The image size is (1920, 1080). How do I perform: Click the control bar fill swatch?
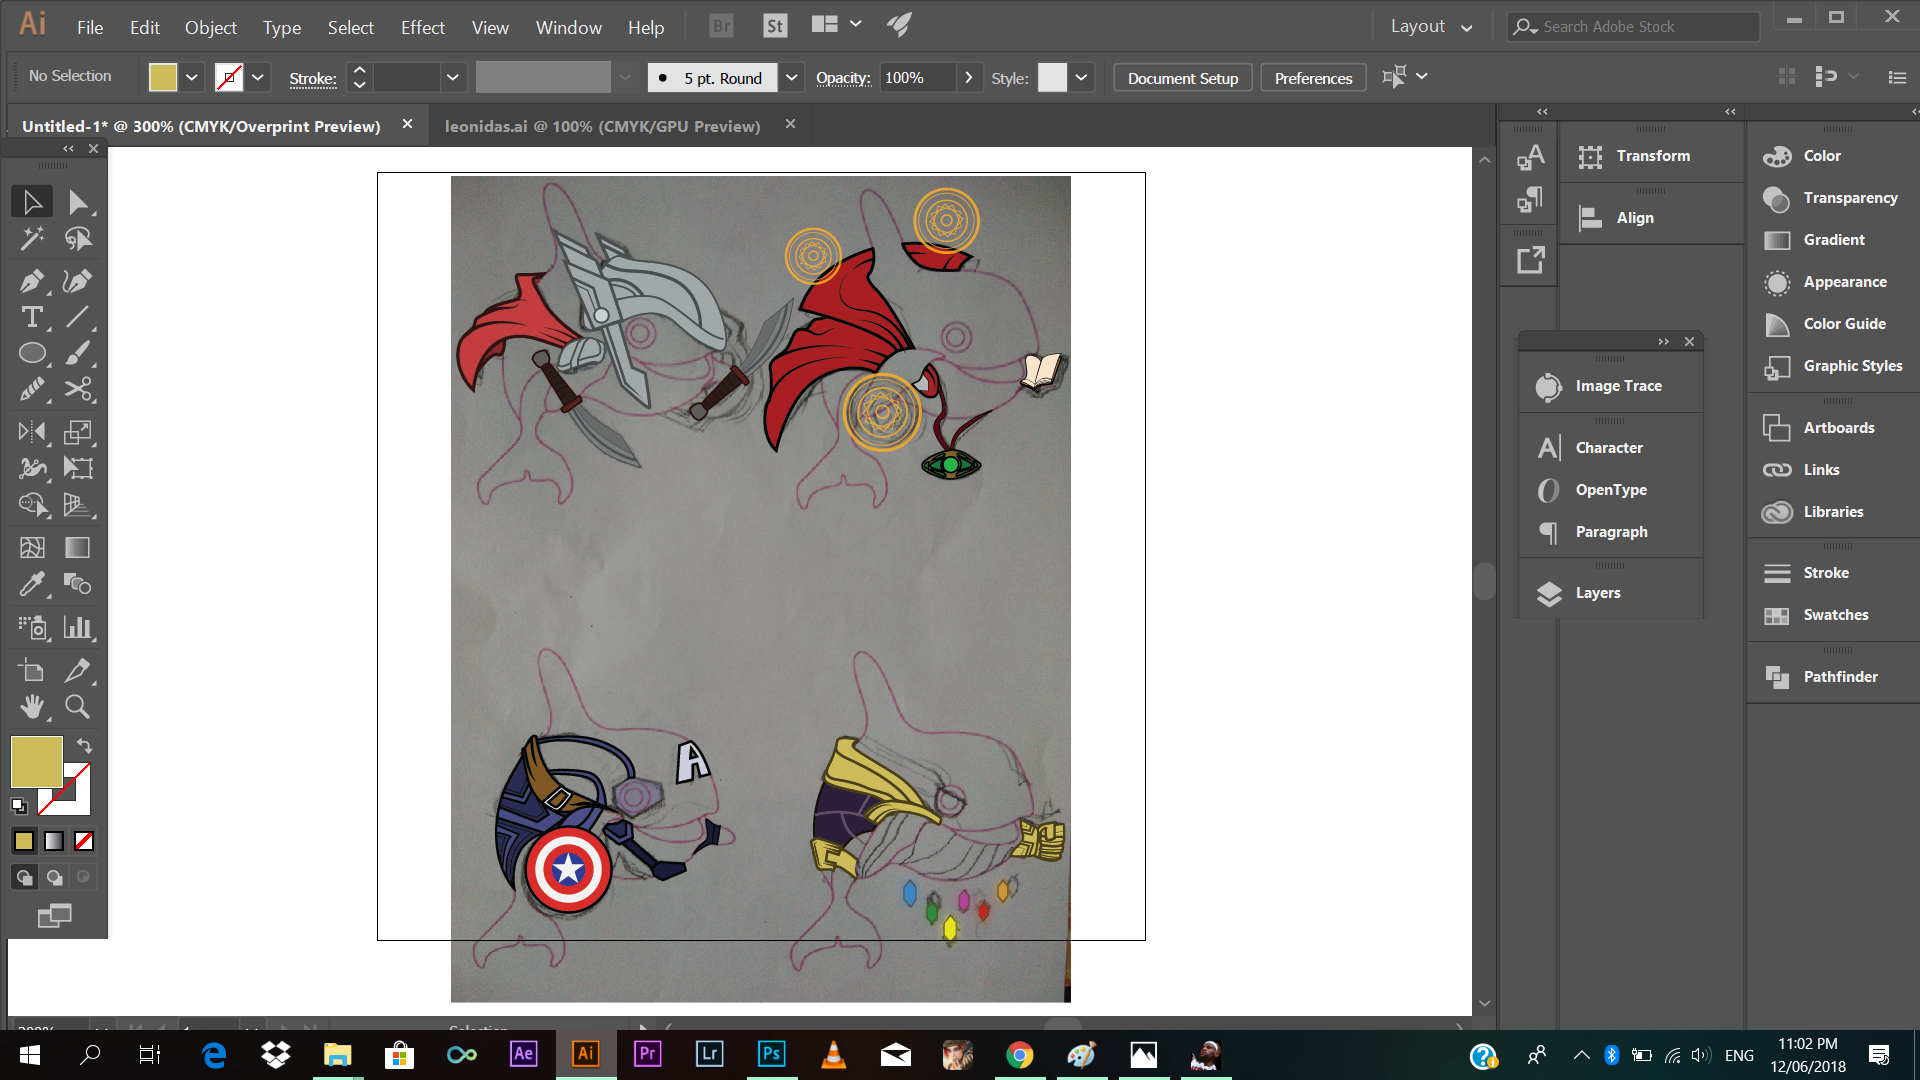click(x=163, y=77)
